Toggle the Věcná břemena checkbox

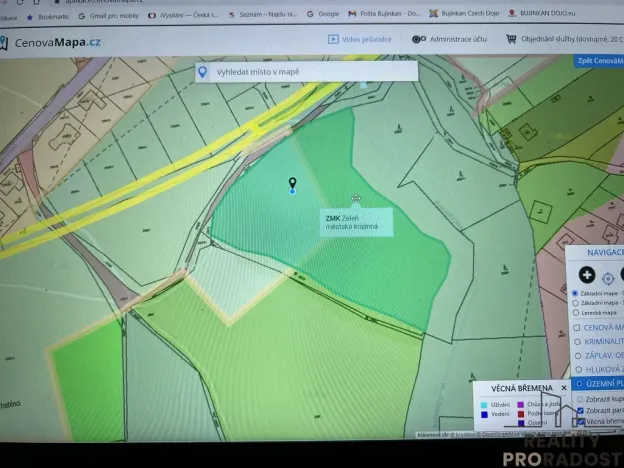(x=580, y=422)
